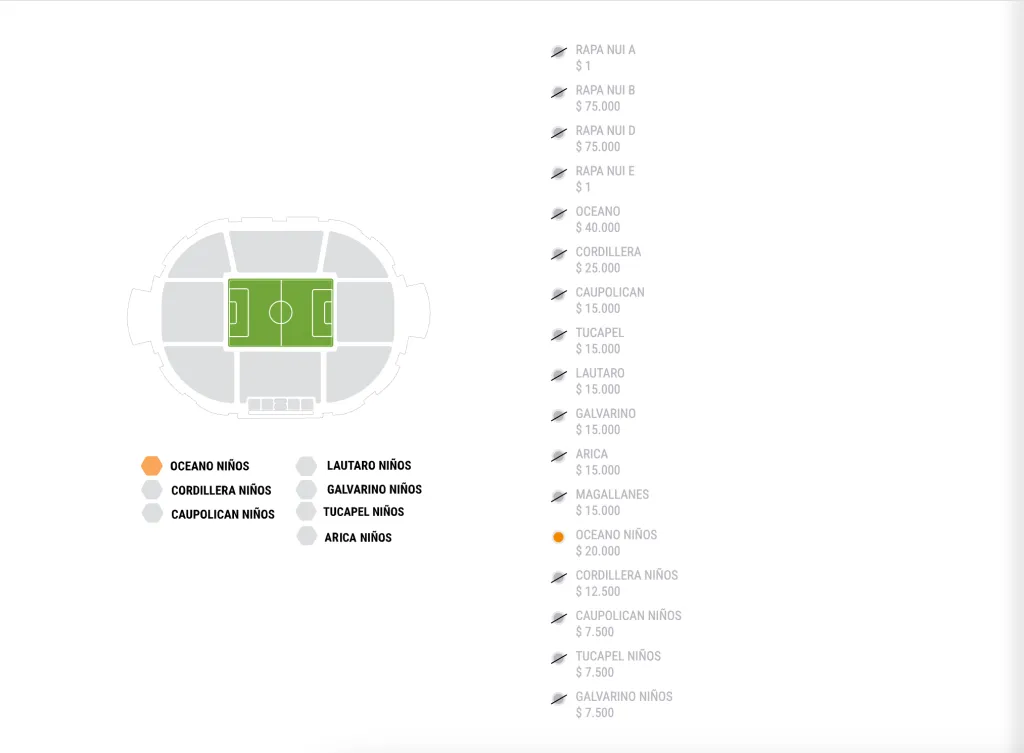
Task: Click the sold-out icon for GALVARINO NIÑOS
Action: pos(558,697)
